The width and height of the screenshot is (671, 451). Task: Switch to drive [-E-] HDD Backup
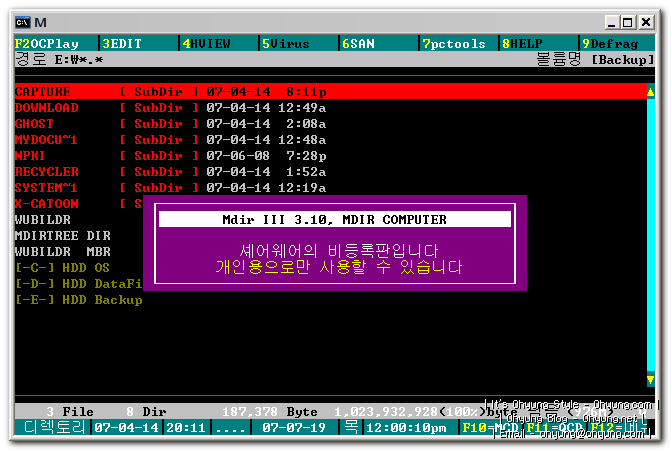coord(78,300)
